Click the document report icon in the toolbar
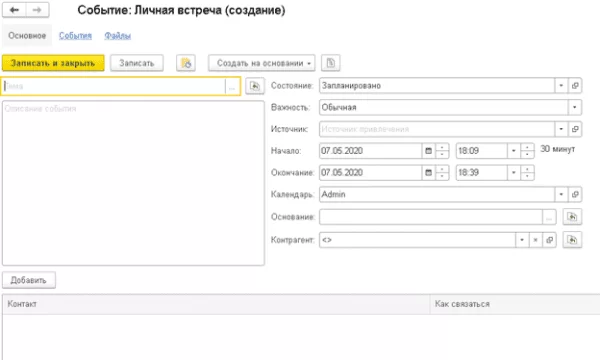The width and height of the screenshot is (600, 360). click(331, 63)
